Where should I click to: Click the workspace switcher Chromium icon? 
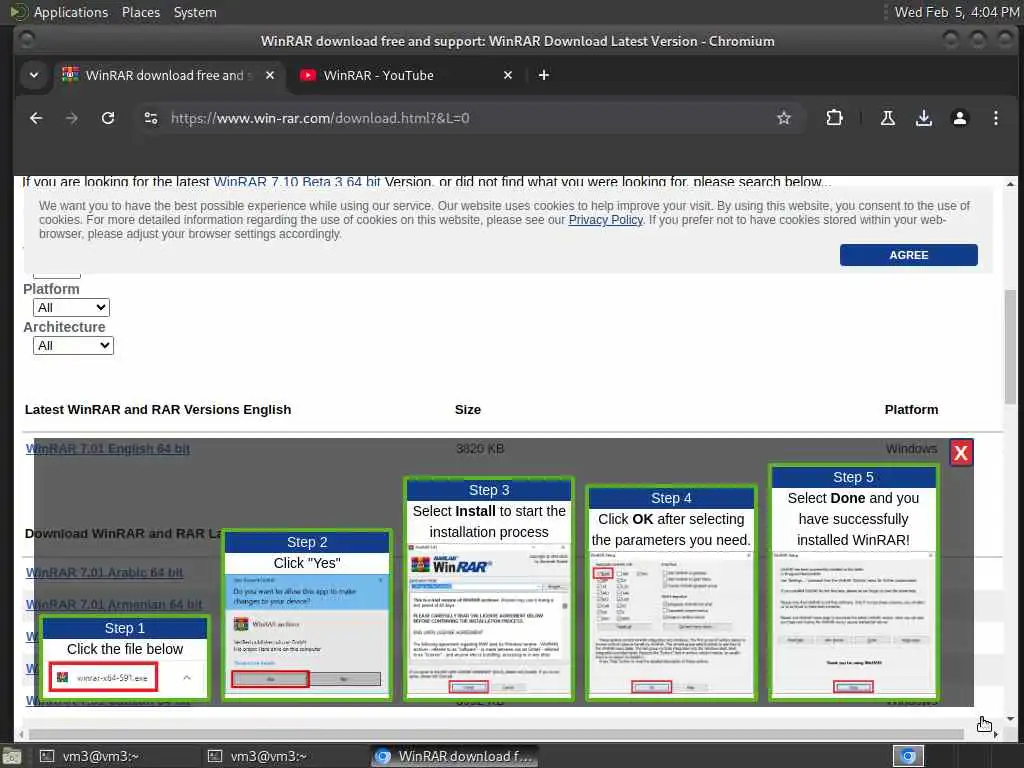908,756
